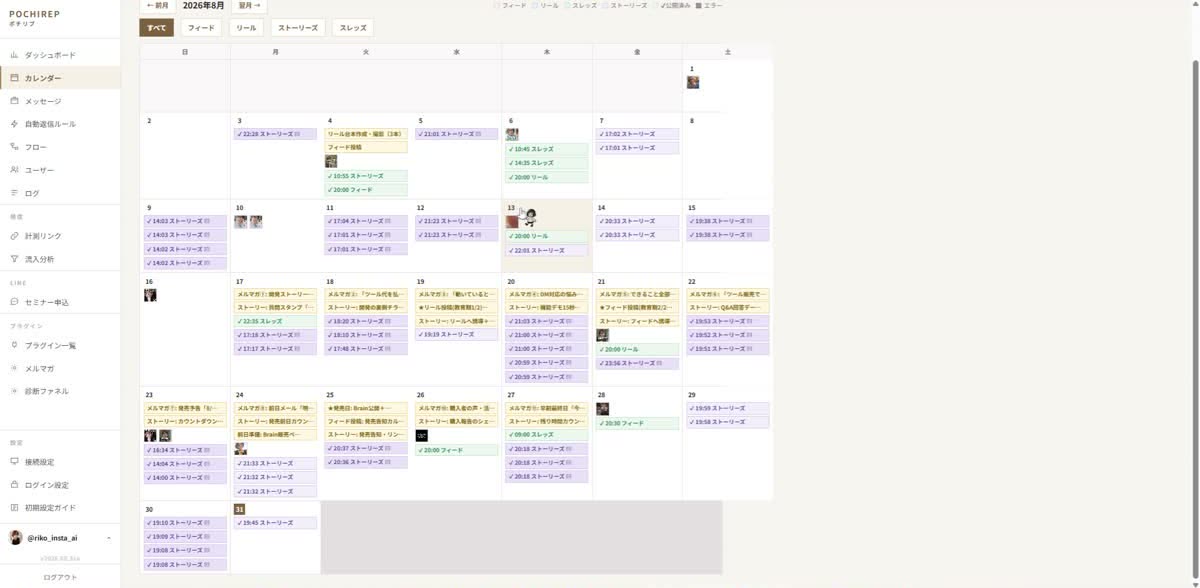Open the post thumbnail on August 1
Viewport: 1200px width, 588px height.
[693, 82]
